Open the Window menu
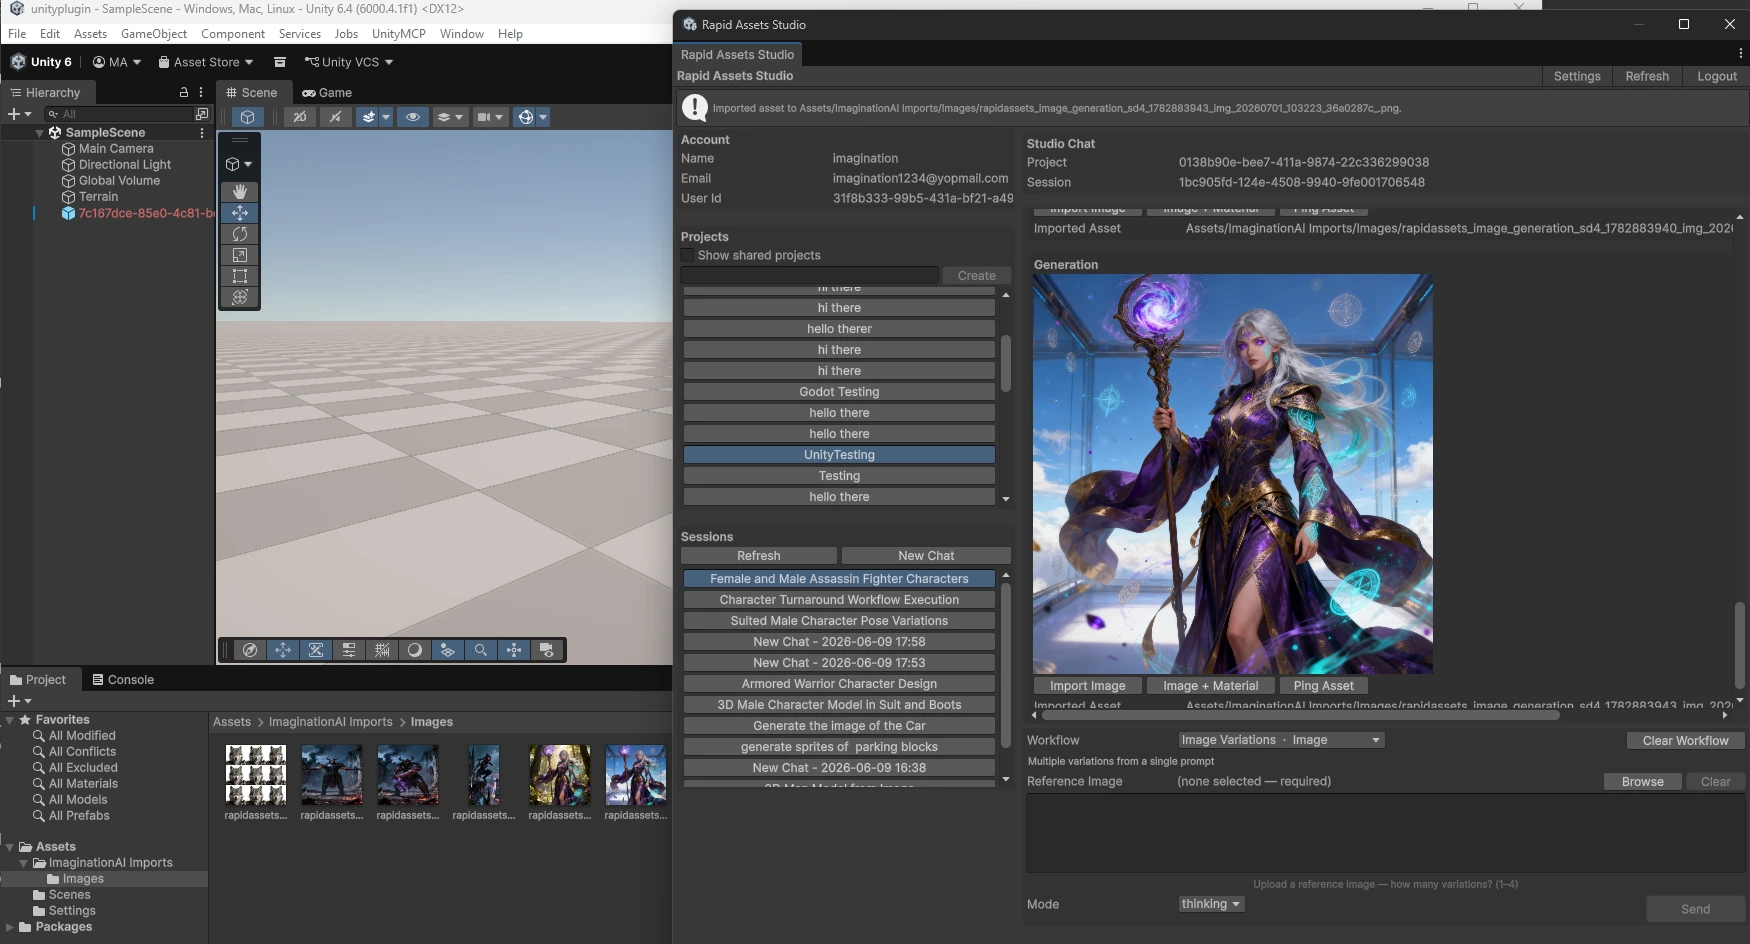The width and height of the screenshot is (1750, 944). pyautogui.click(x=462, y=34)
